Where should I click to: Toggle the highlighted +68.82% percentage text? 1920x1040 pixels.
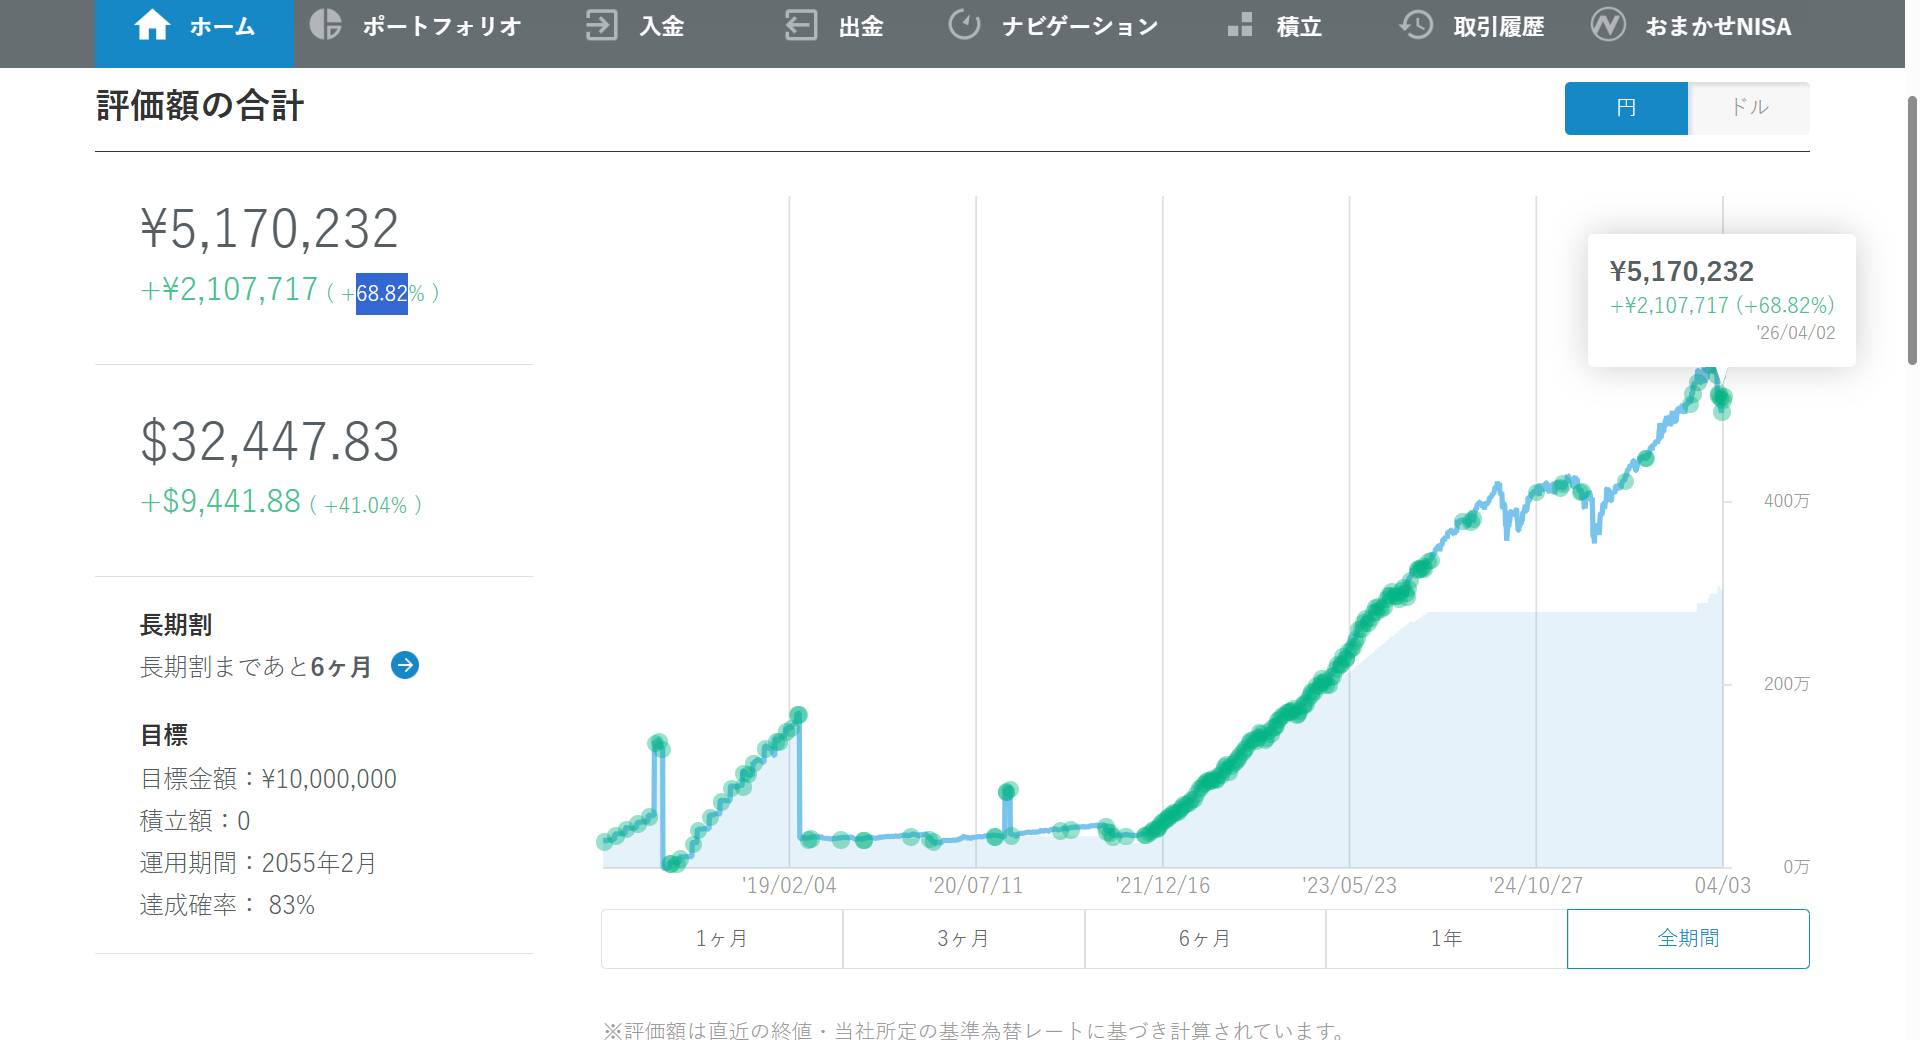[381, 293]
